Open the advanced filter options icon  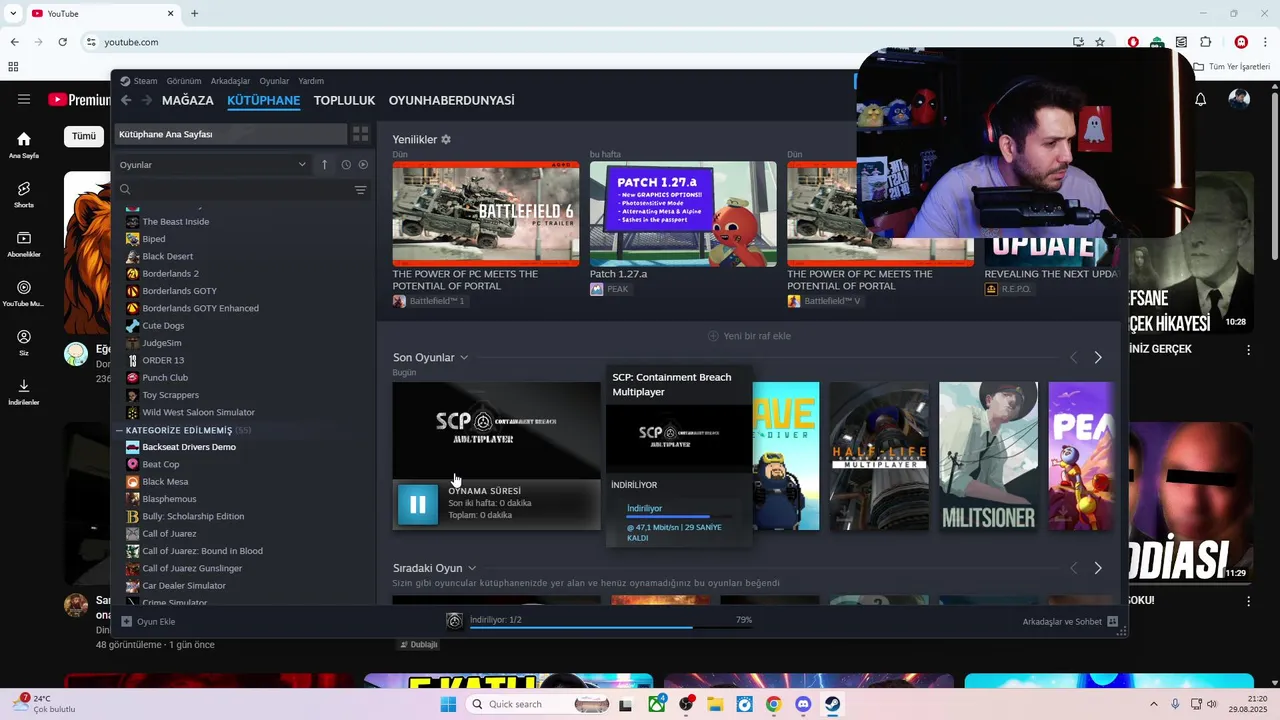click(x=361, y=190)
